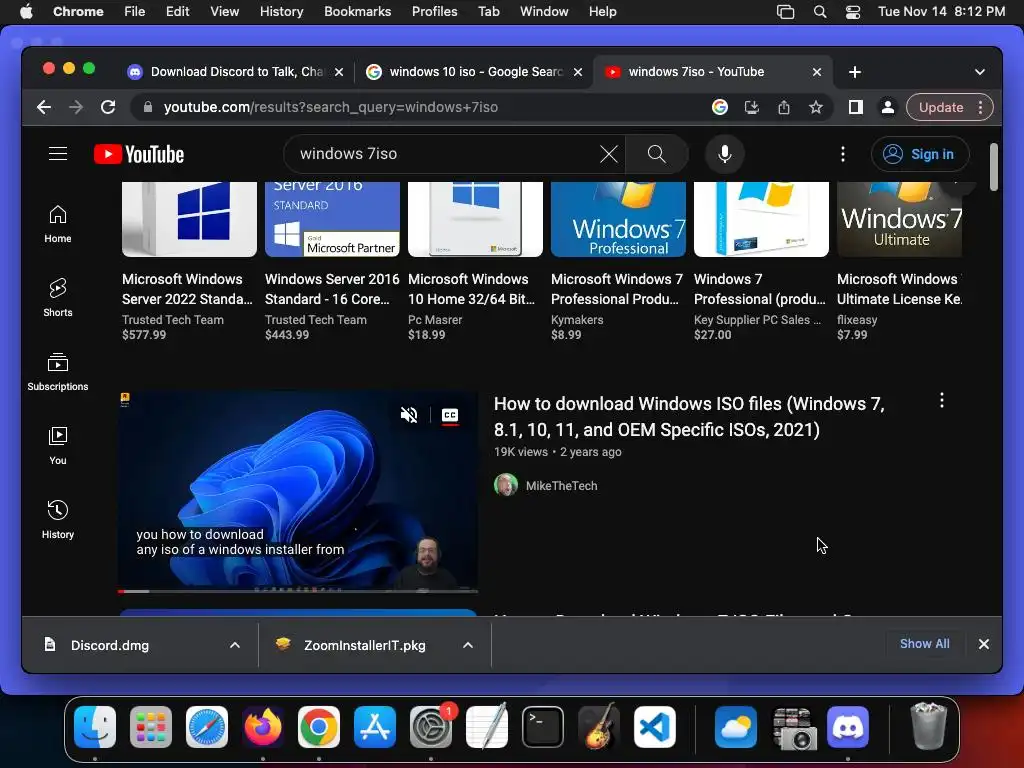The height and width of the screenshot is (768, 1024).
Task: Click Sign in button on YouTube
Action: tap(920, 154)
